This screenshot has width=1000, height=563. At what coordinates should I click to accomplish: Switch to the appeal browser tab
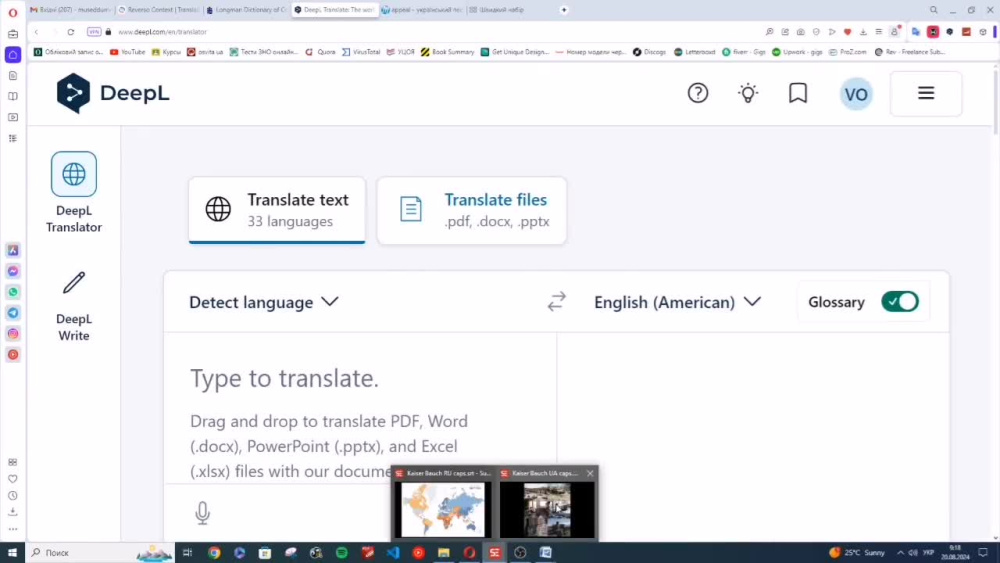tap(422, 10)
